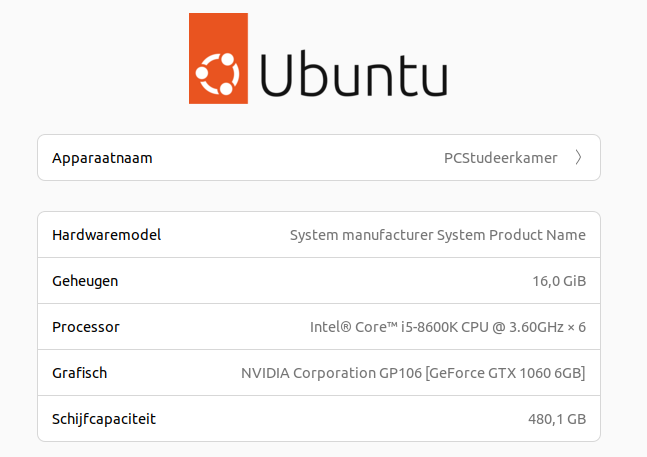This screenshot has width=647, height=457.
Task: Click the Geheugen row
Action: (319, 281)
